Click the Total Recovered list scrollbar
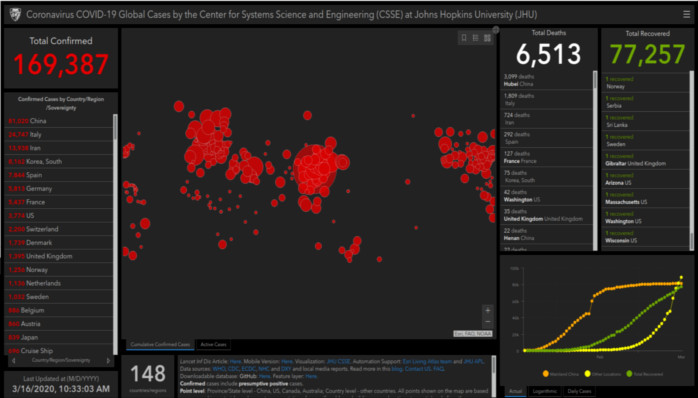Image resolution: width=698 pixels, height=398 pixels. point(691,160)
